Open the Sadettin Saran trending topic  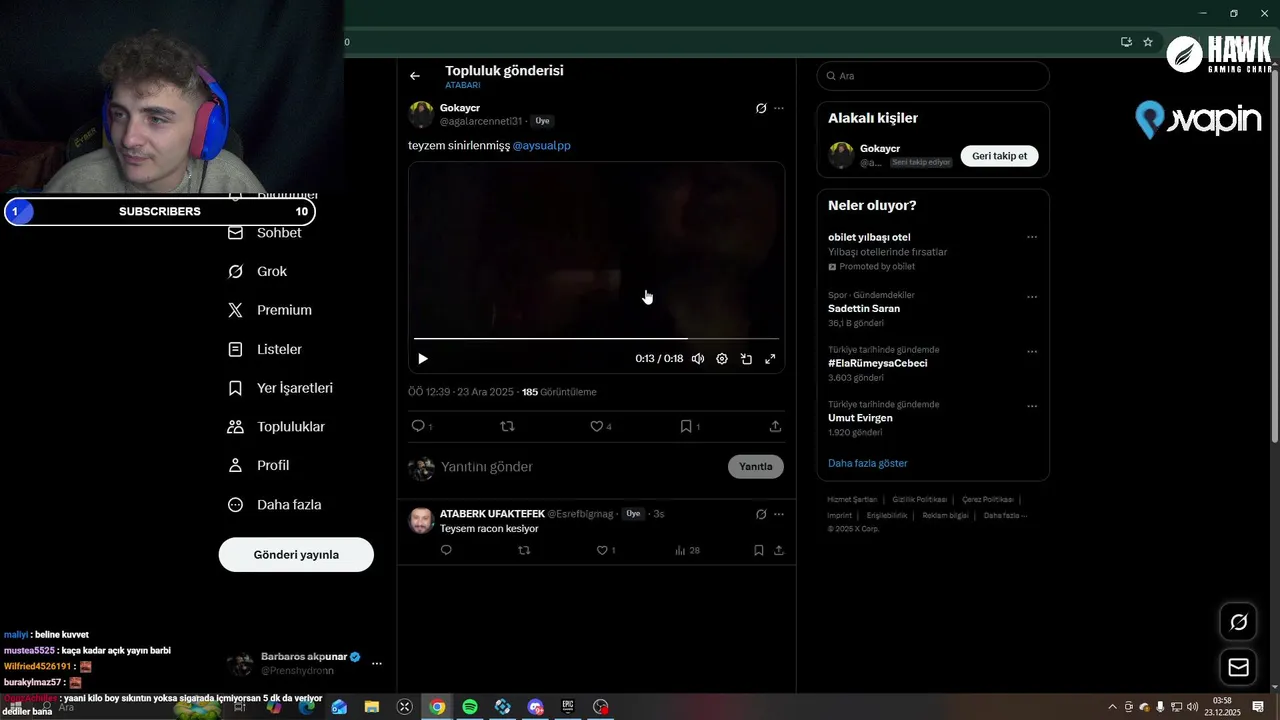[x=864, y=309]
